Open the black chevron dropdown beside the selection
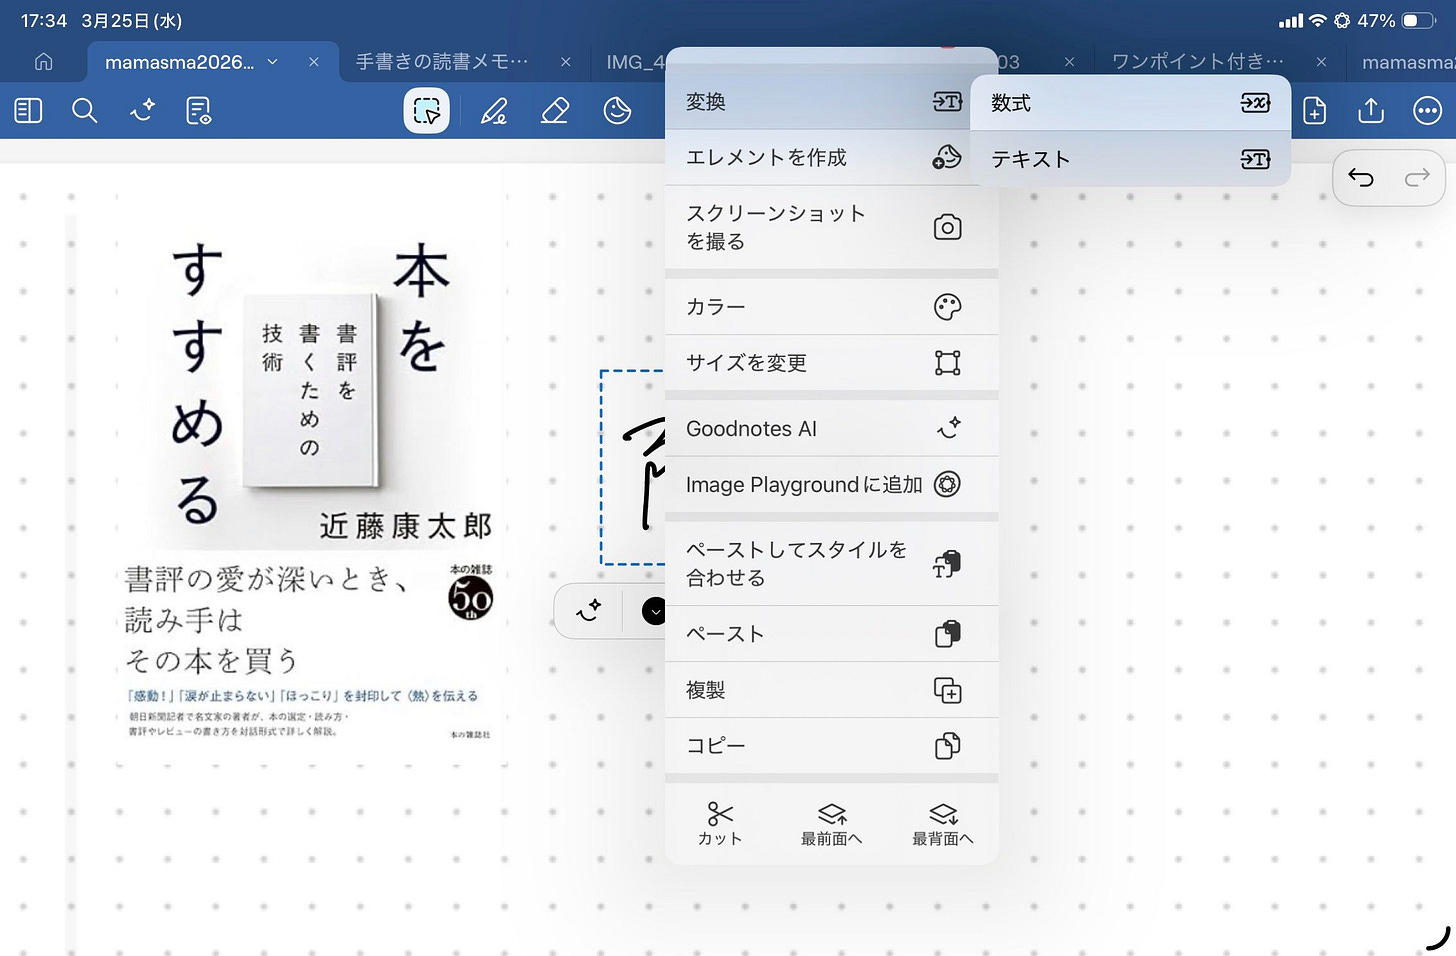Viewport: 1456px width, 956px height. [x=655, y=611]
